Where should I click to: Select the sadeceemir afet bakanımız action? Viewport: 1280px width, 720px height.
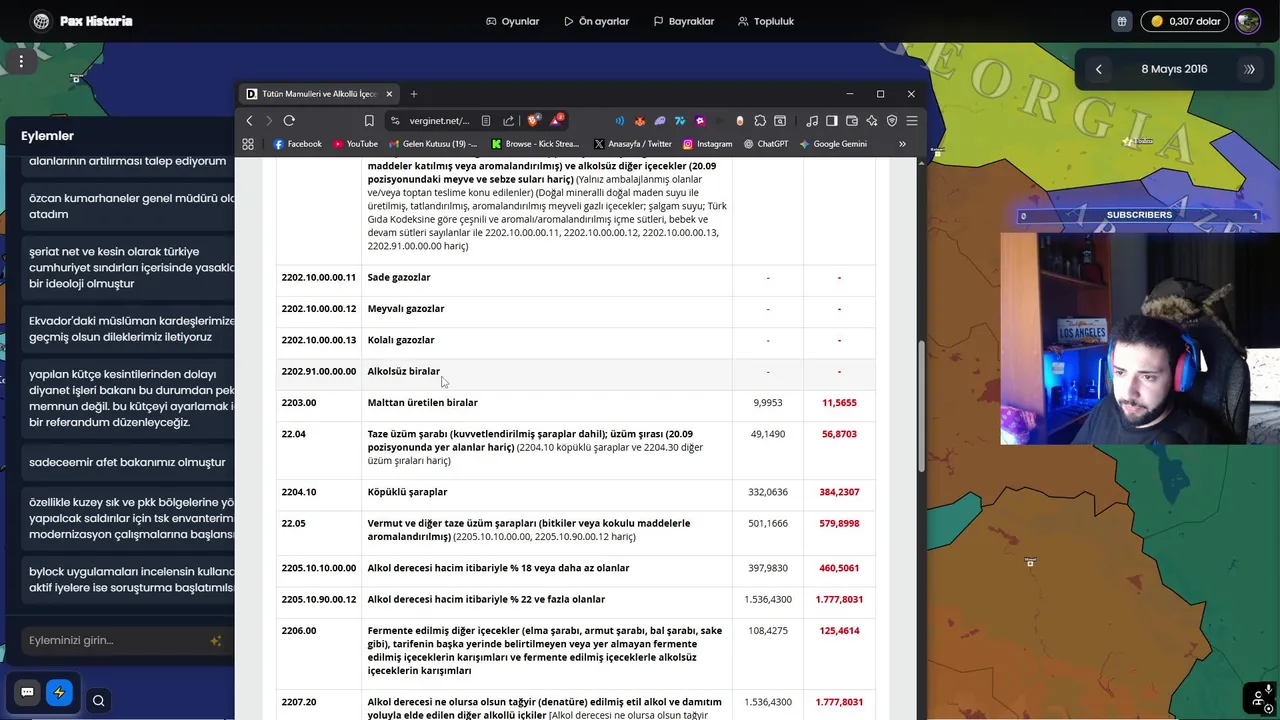[x=128, y=462]
